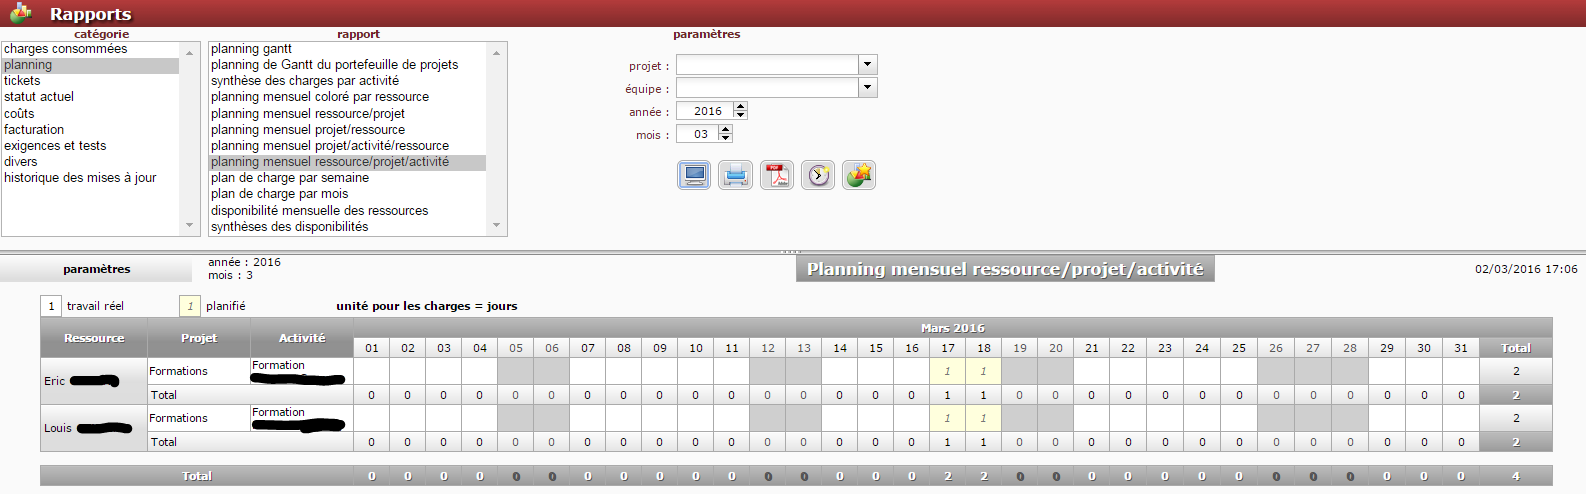Screen dimensions: 1586x494
Task: Choose 'plan de charge par mois' report
Action: pyautogui.click(x=347, y=194)
